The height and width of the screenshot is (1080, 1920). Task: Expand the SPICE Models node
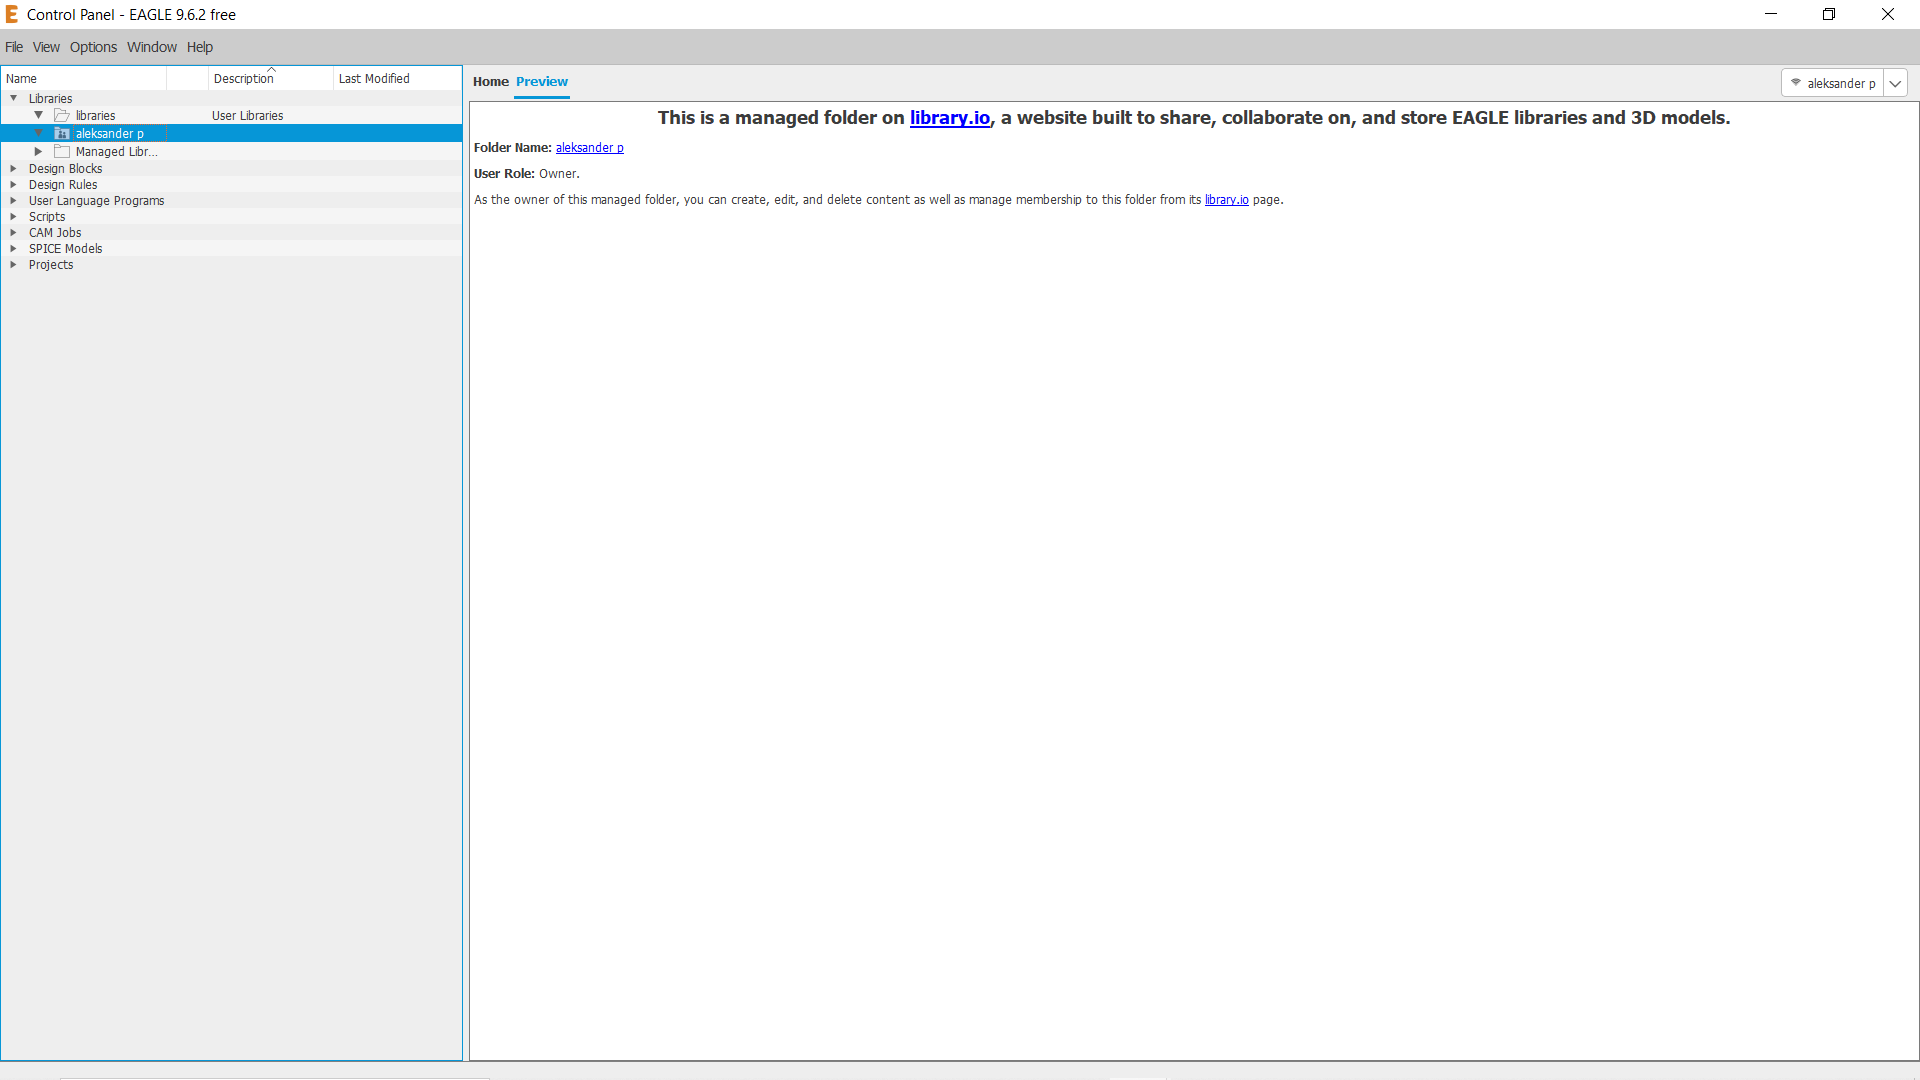(x=14, y=249)
